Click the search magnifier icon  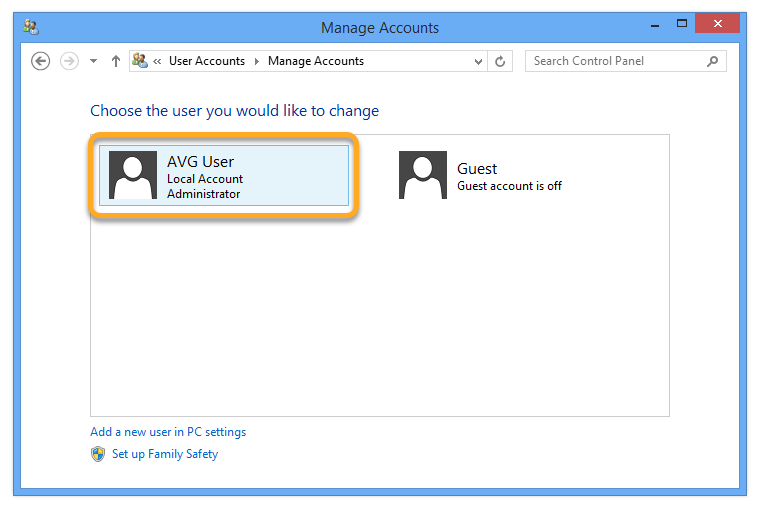[x=712, y=61]
